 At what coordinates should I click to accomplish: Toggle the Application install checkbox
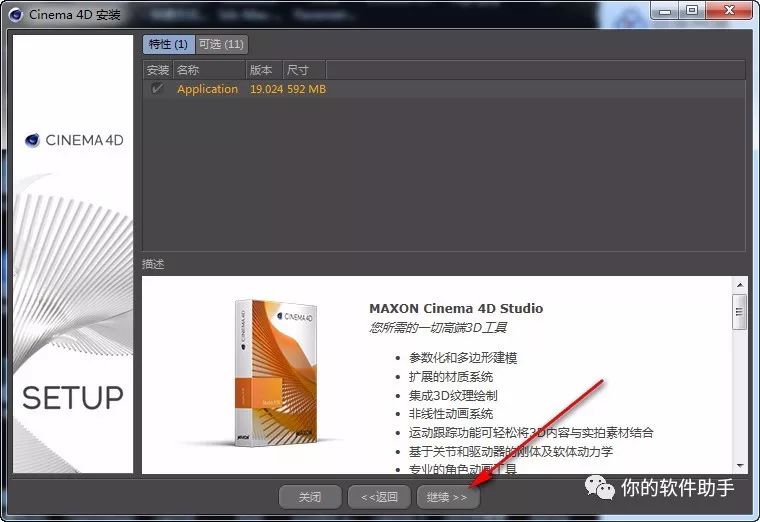(157, 89)
